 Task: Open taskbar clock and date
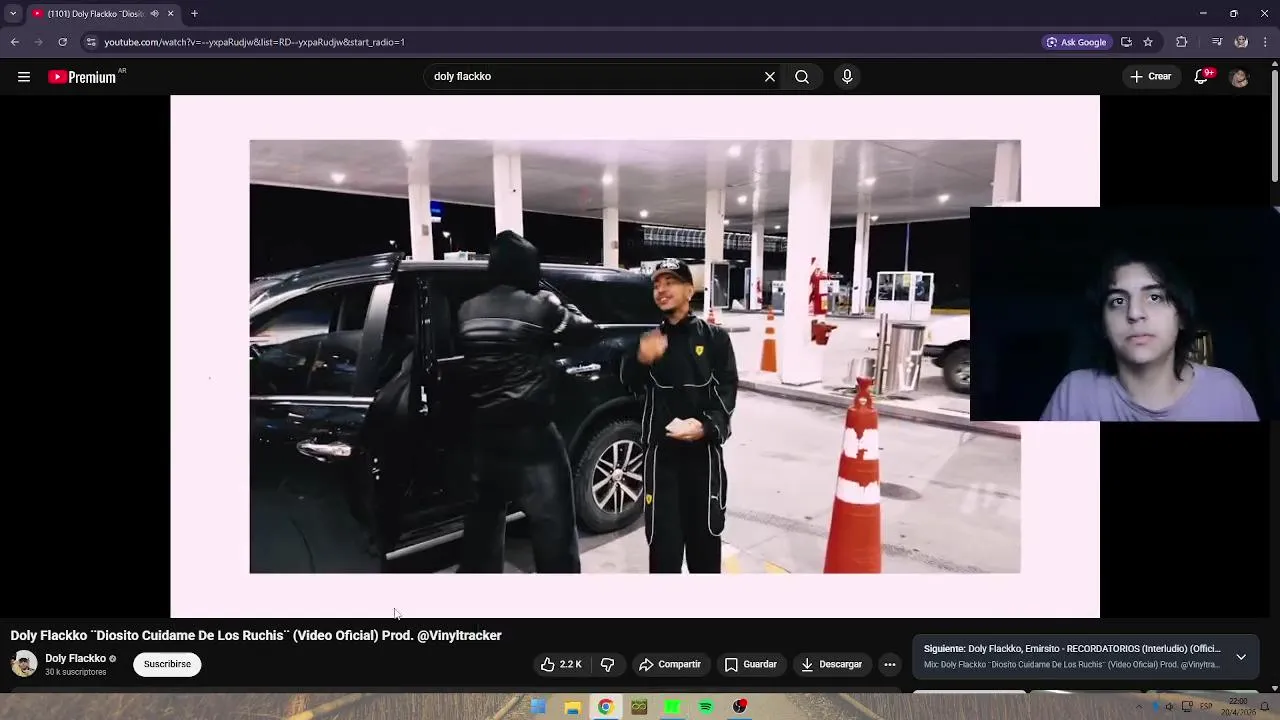[1240, 707]
